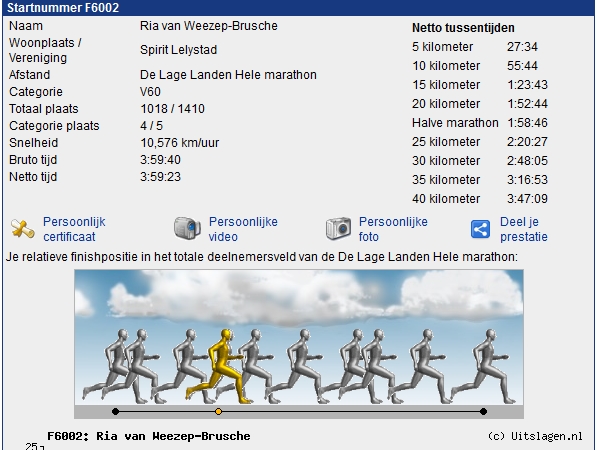Screen dimensions: 600x450
Task: Click the Halve marathon time 1:58:46
Action: click(x=527, y=123)
